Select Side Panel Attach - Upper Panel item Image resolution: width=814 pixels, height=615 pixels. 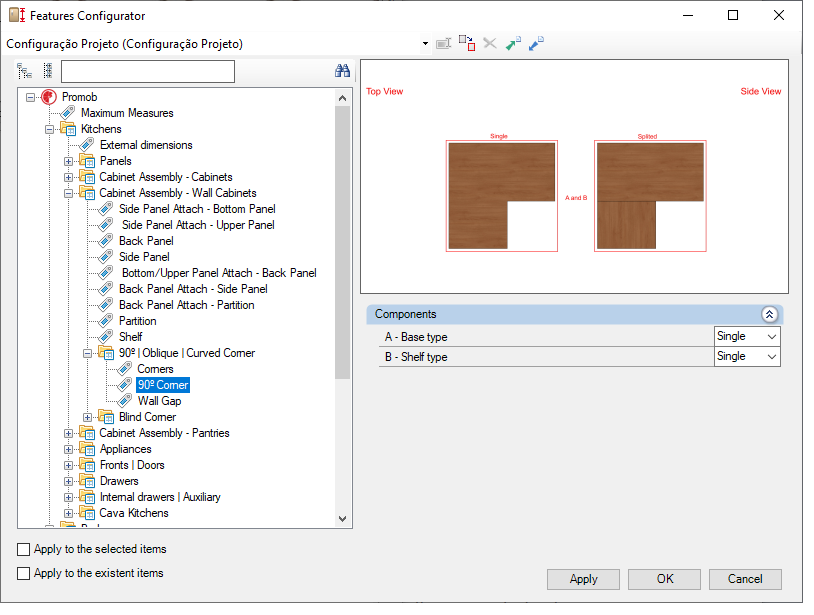click(198, 225)
